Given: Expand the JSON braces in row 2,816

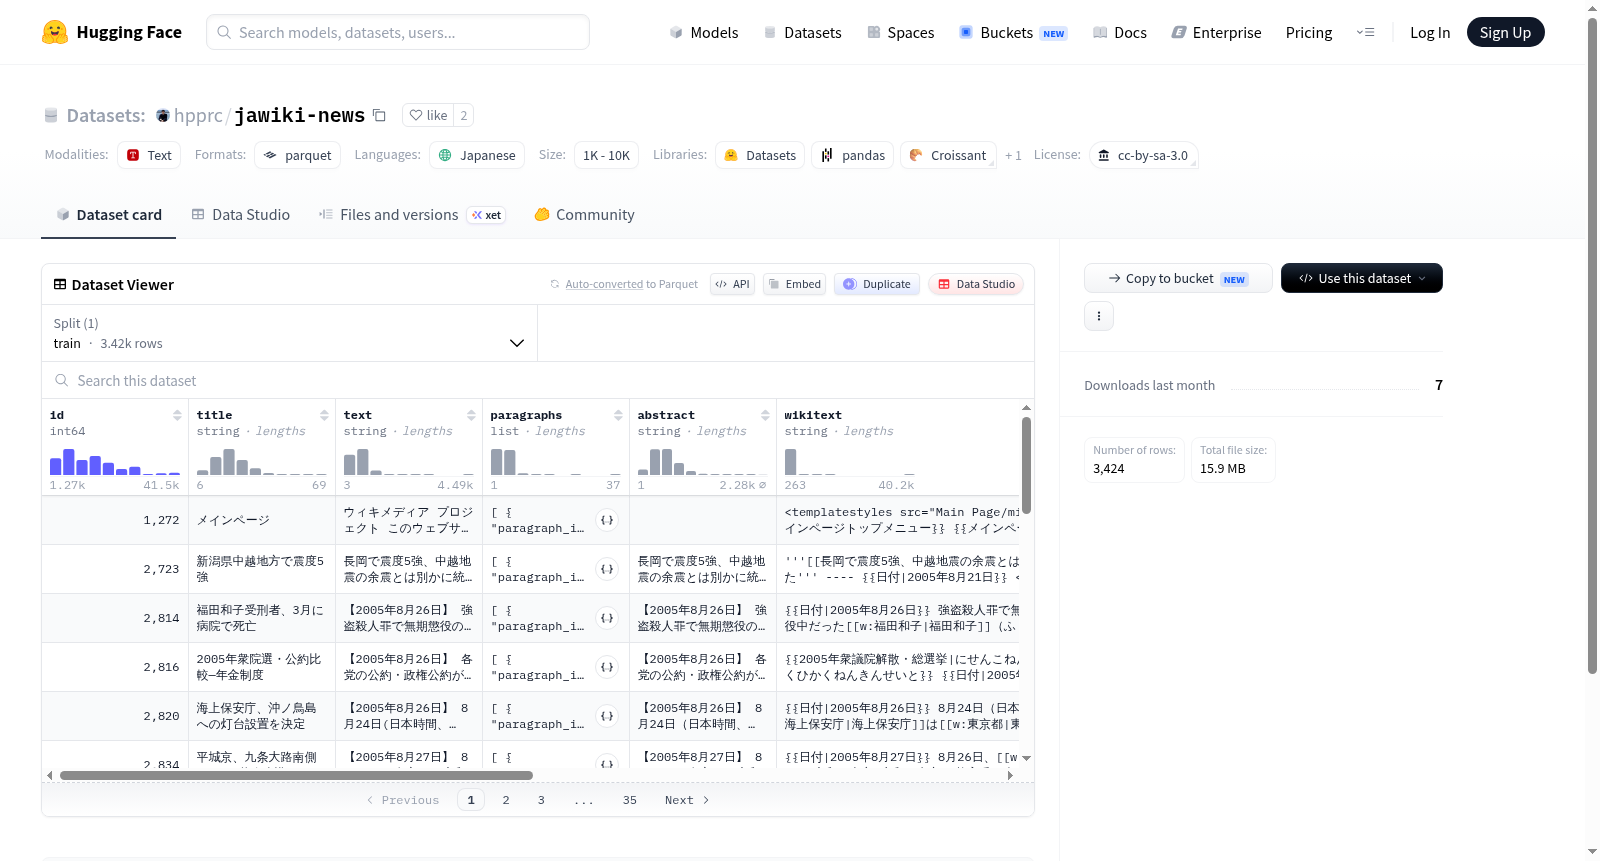Looking at the screenshot, I should coord(607,667).
